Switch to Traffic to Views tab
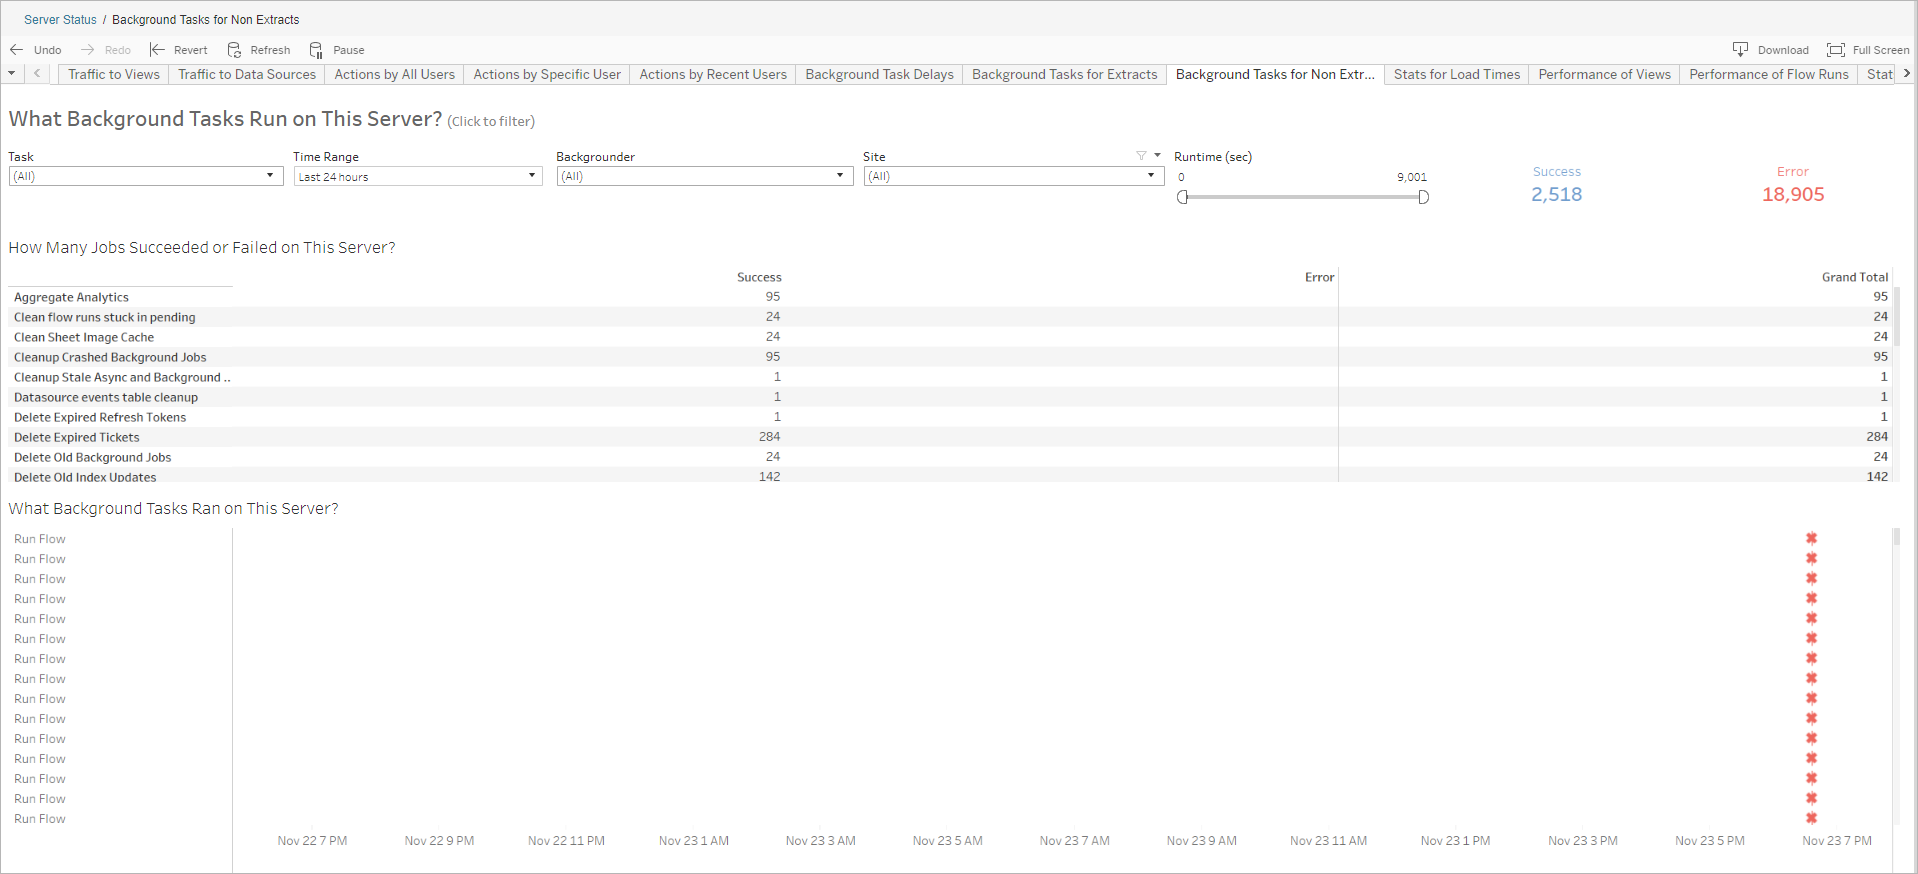1918x874 pixels. pyautogui.click(x=114, y=74)
